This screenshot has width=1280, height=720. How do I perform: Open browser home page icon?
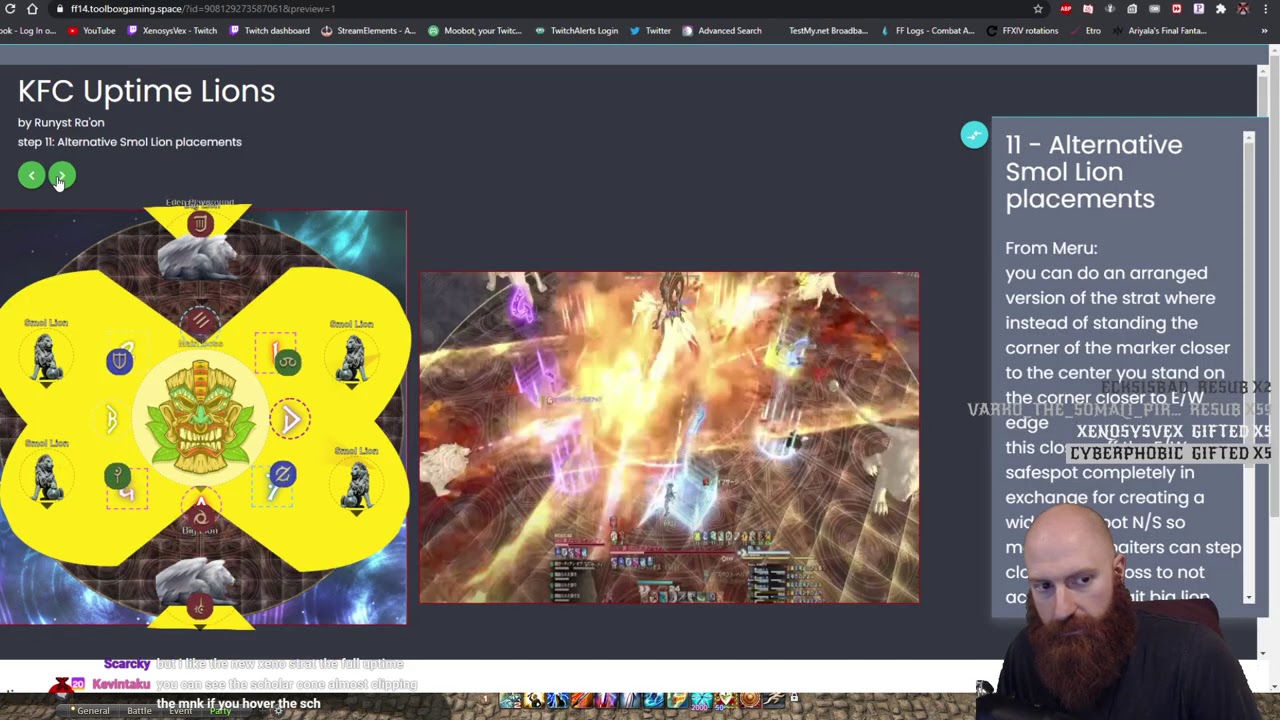click(32, 9)
